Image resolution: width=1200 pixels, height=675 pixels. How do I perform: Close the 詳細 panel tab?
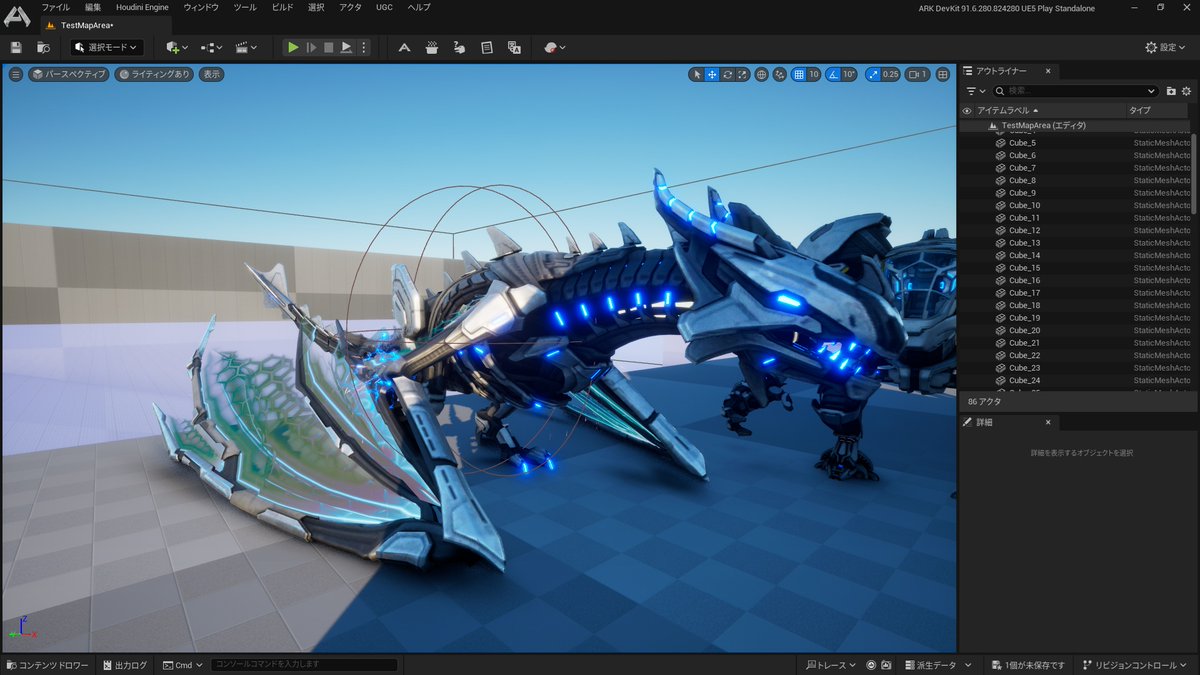coord(1048,422)
